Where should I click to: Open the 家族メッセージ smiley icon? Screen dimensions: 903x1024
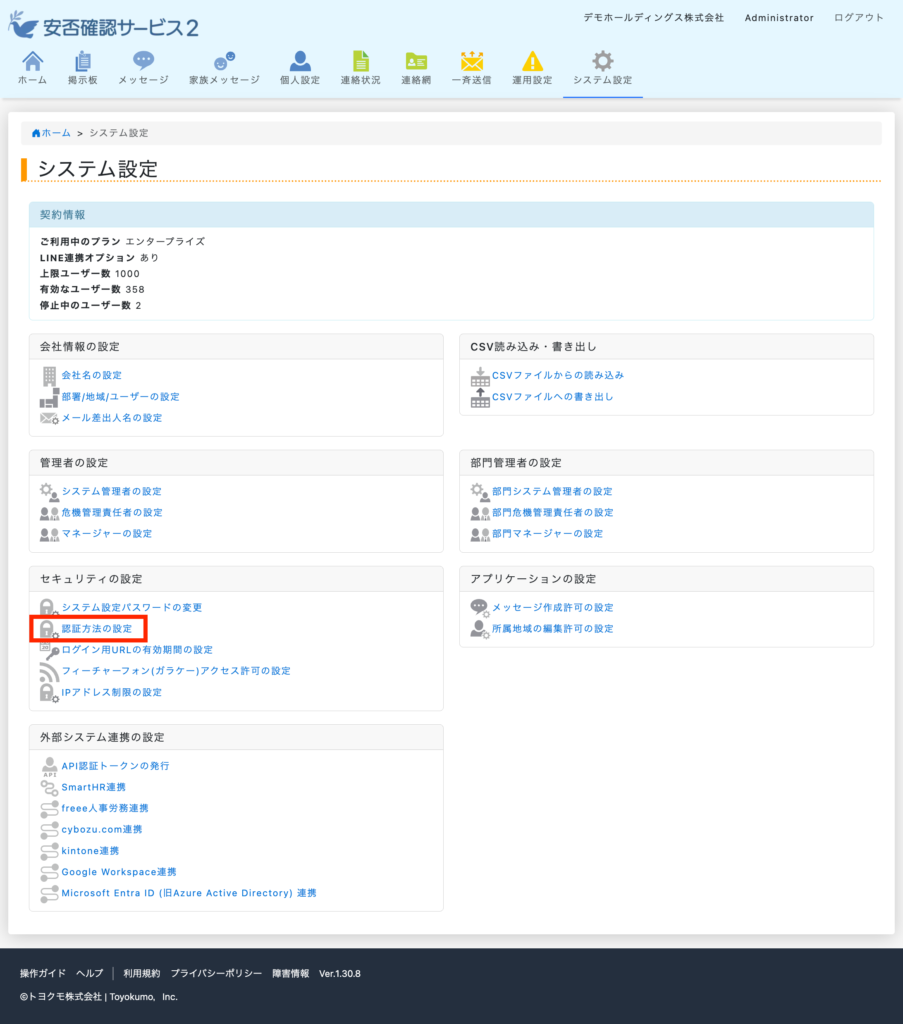click(224, 61)
